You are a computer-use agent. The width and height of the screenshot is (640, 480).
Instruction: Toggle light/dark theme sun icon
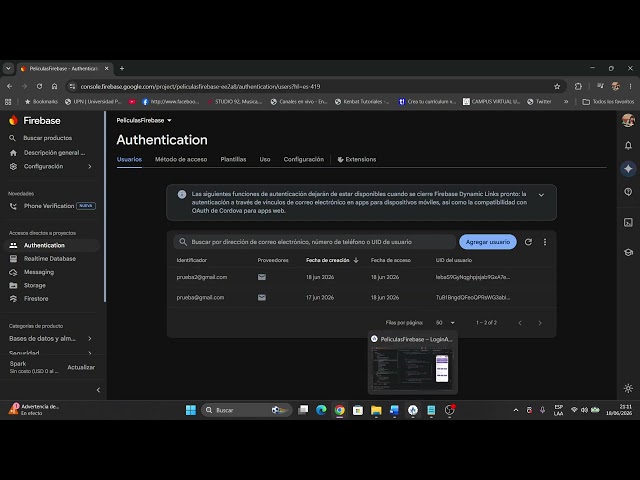628,388
